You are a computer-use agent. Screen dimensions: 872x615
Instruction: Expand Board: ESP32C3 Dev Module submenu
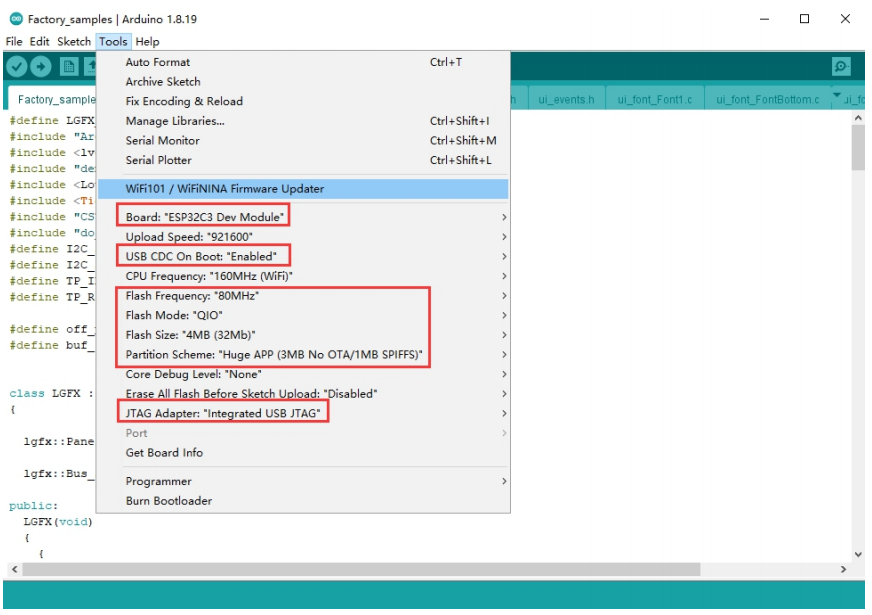303,217
